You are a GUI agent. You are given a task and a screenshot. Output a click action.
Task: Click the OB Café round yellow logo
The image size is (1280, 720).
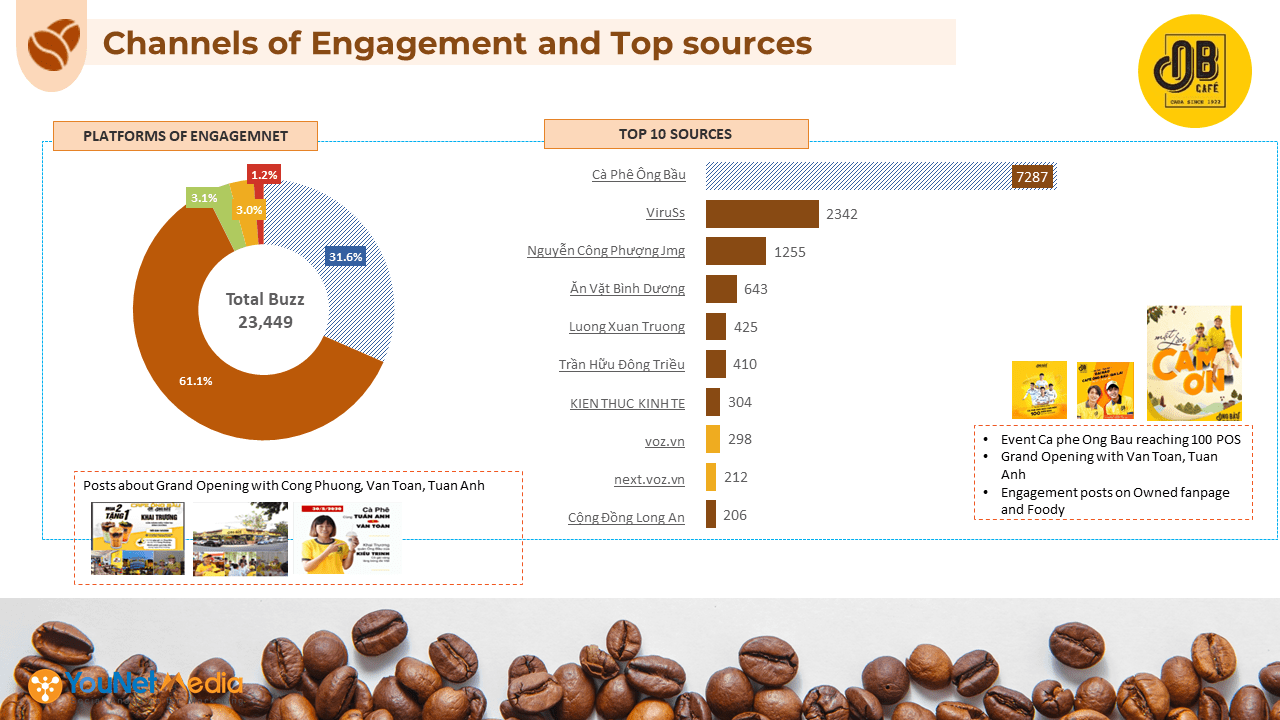pyautogui.click(x=1195, y=71)
